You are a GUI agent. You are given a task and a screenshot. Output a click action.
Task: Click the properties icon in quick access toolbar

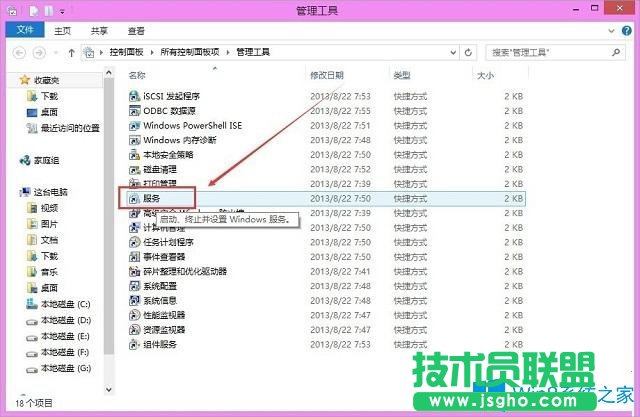(x=35, y=11)
